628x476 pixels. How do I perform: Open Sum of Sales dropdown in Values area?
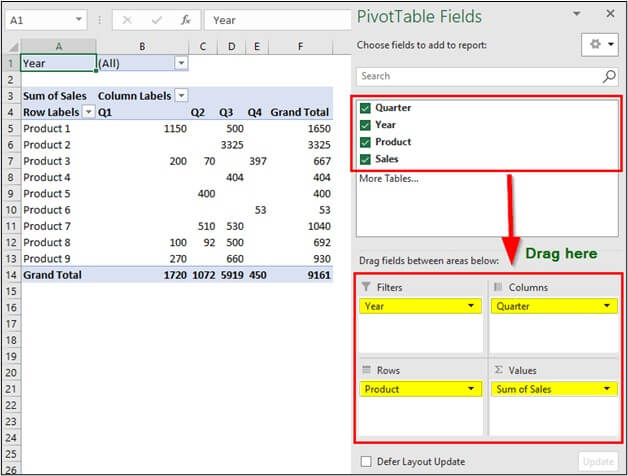pyautogui.click(x=607, y=389)
